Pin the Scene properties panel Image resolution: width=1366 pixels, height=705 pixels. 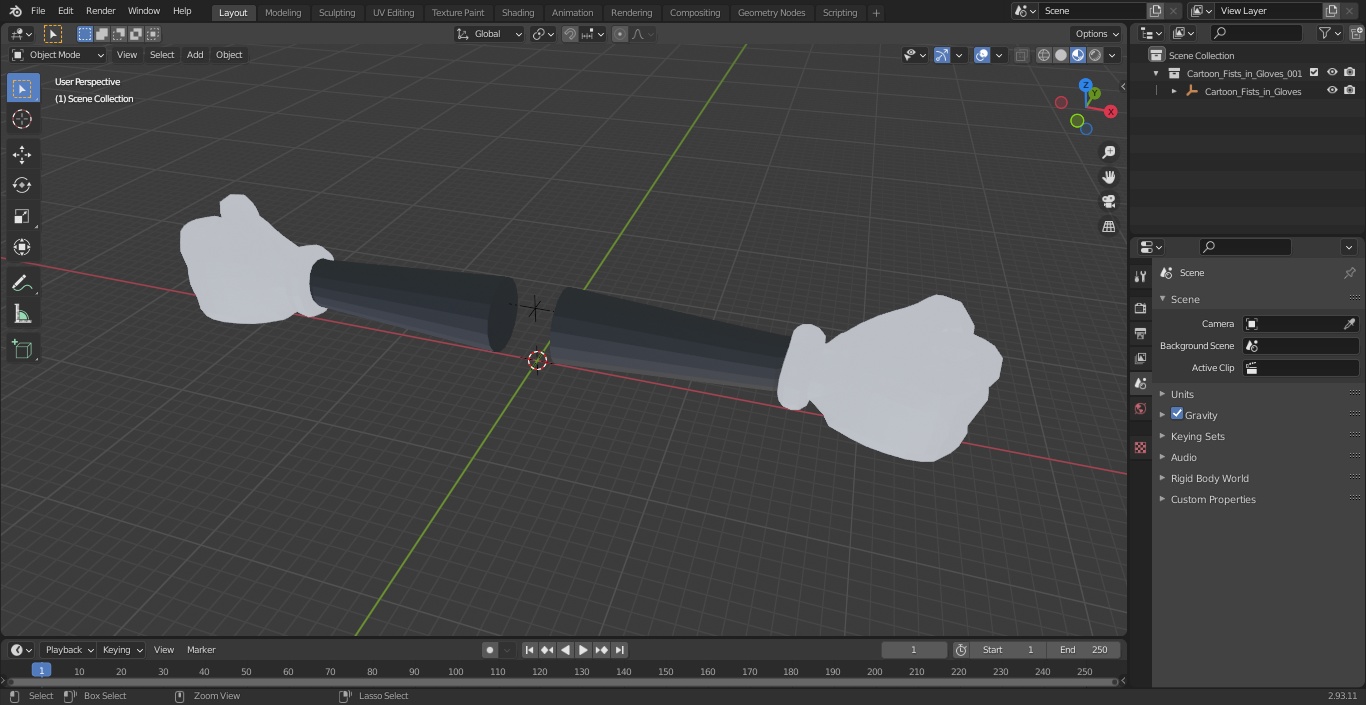click(1349, 273)
